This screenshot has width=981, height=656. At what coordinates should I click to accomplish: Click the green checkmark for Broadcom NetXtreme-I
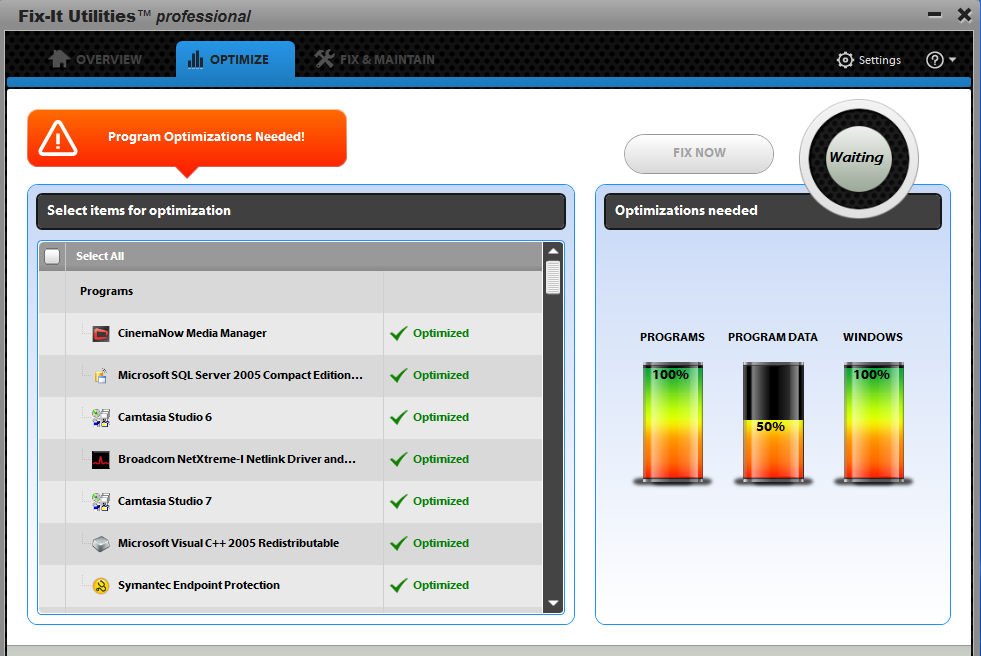399,459
